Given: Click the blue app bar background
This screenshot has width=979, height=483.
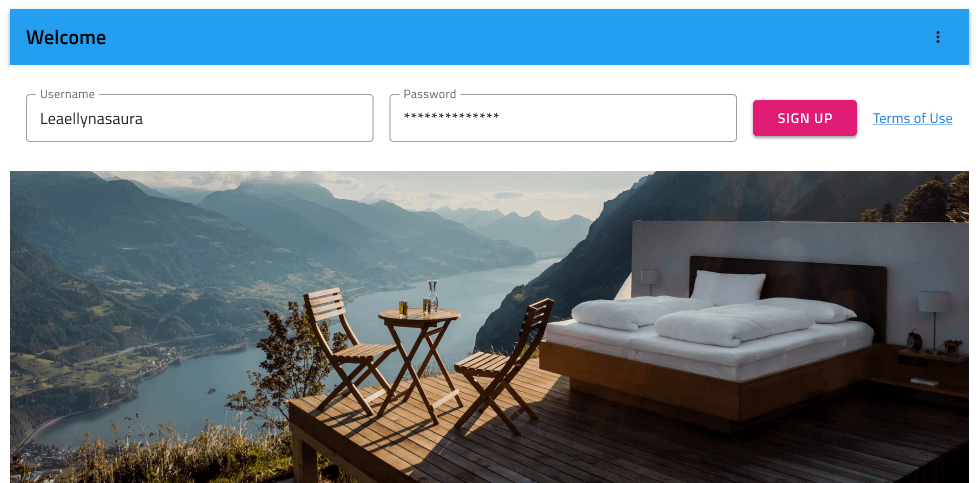Looking at the screenshot, I should click(490, 37).
